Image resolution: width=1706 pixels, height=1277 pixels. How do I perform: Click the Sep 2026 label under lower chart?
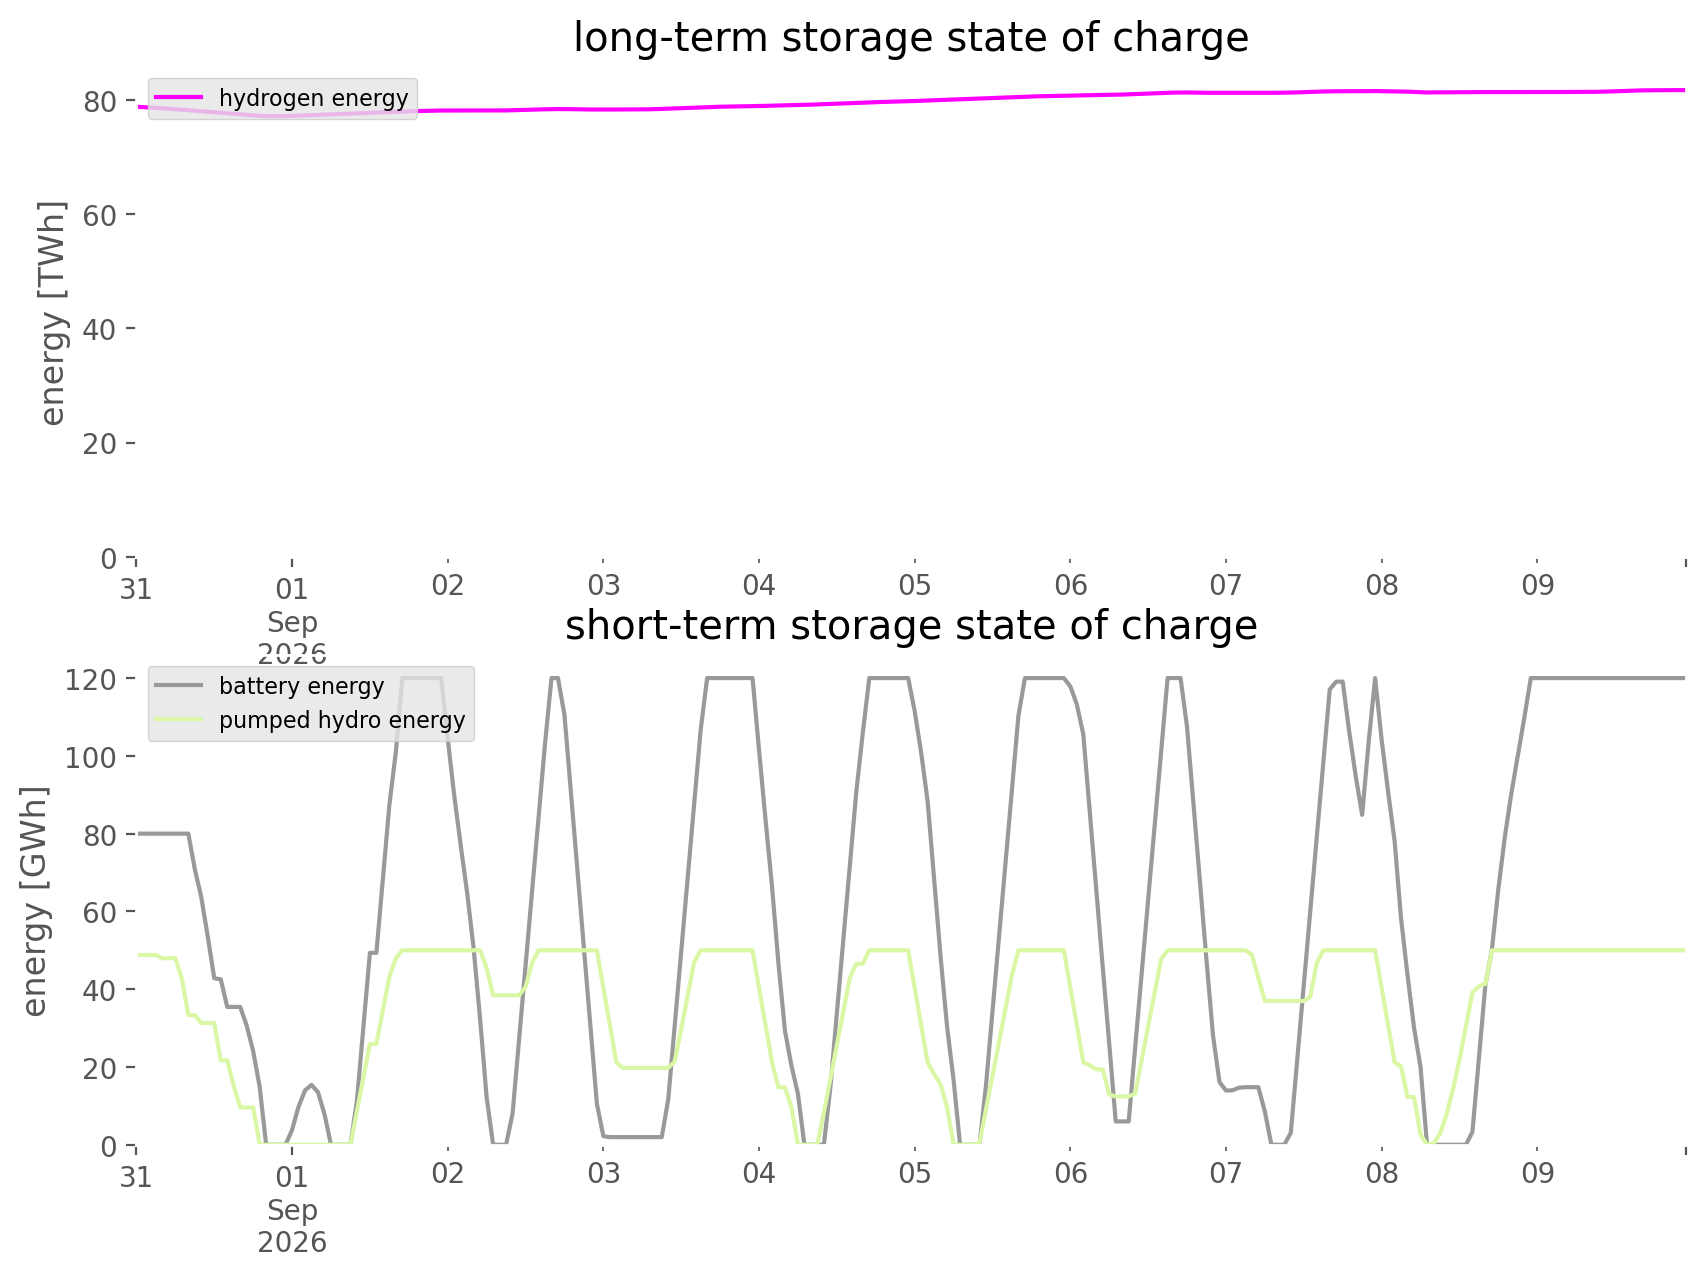tap(292, 1226)
